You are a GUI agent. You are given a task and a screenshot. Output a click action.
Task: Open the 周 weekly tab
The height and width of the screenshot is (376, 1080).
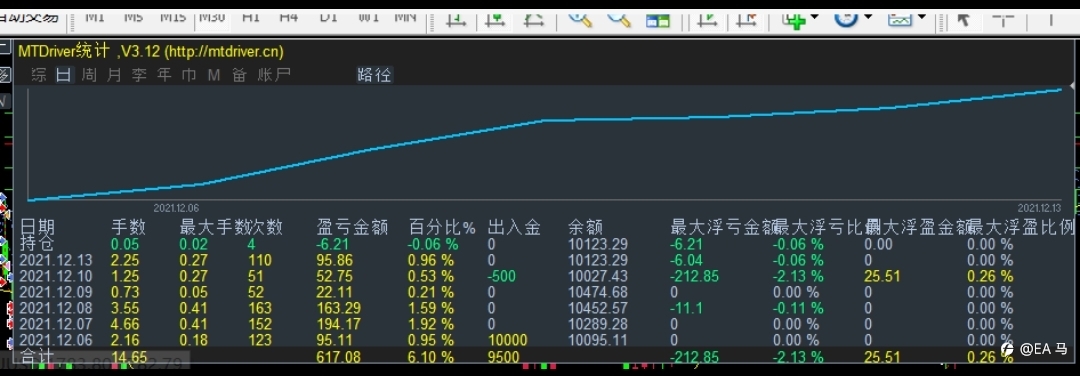click(x=89, y=75)
